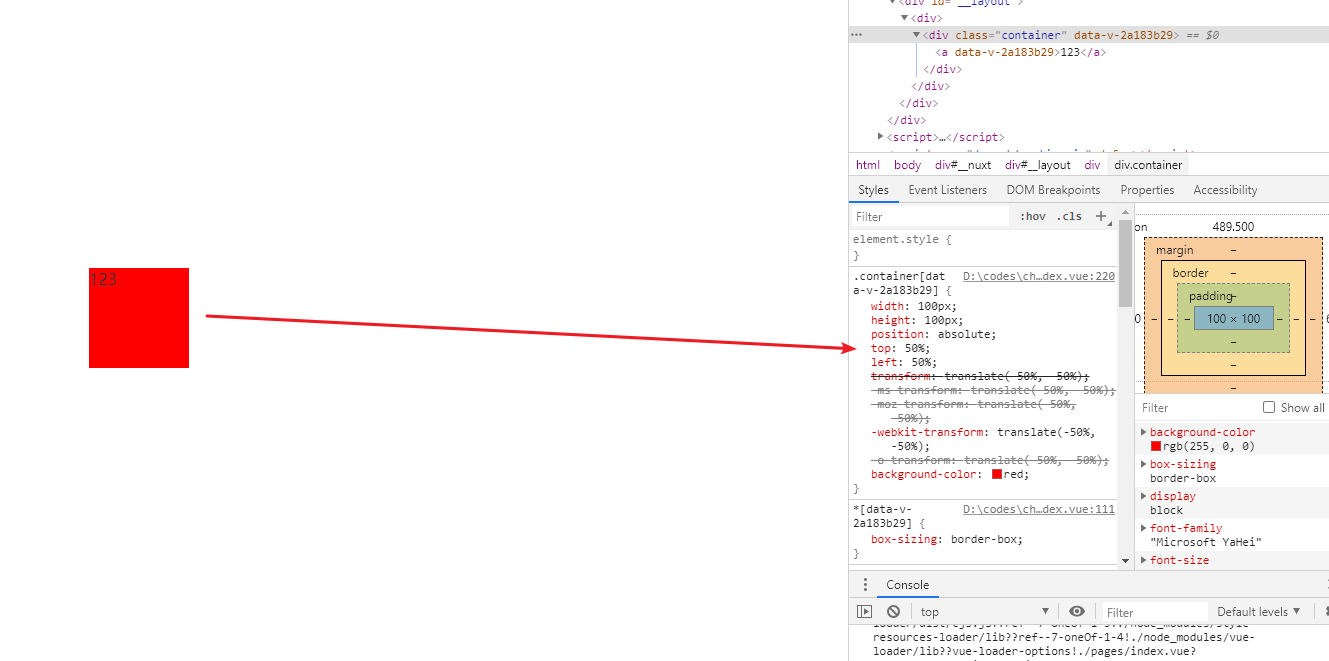Screen dimensions: 1329x661
Task: Select html in the breadcrumb bar
Action: [868, 165]
